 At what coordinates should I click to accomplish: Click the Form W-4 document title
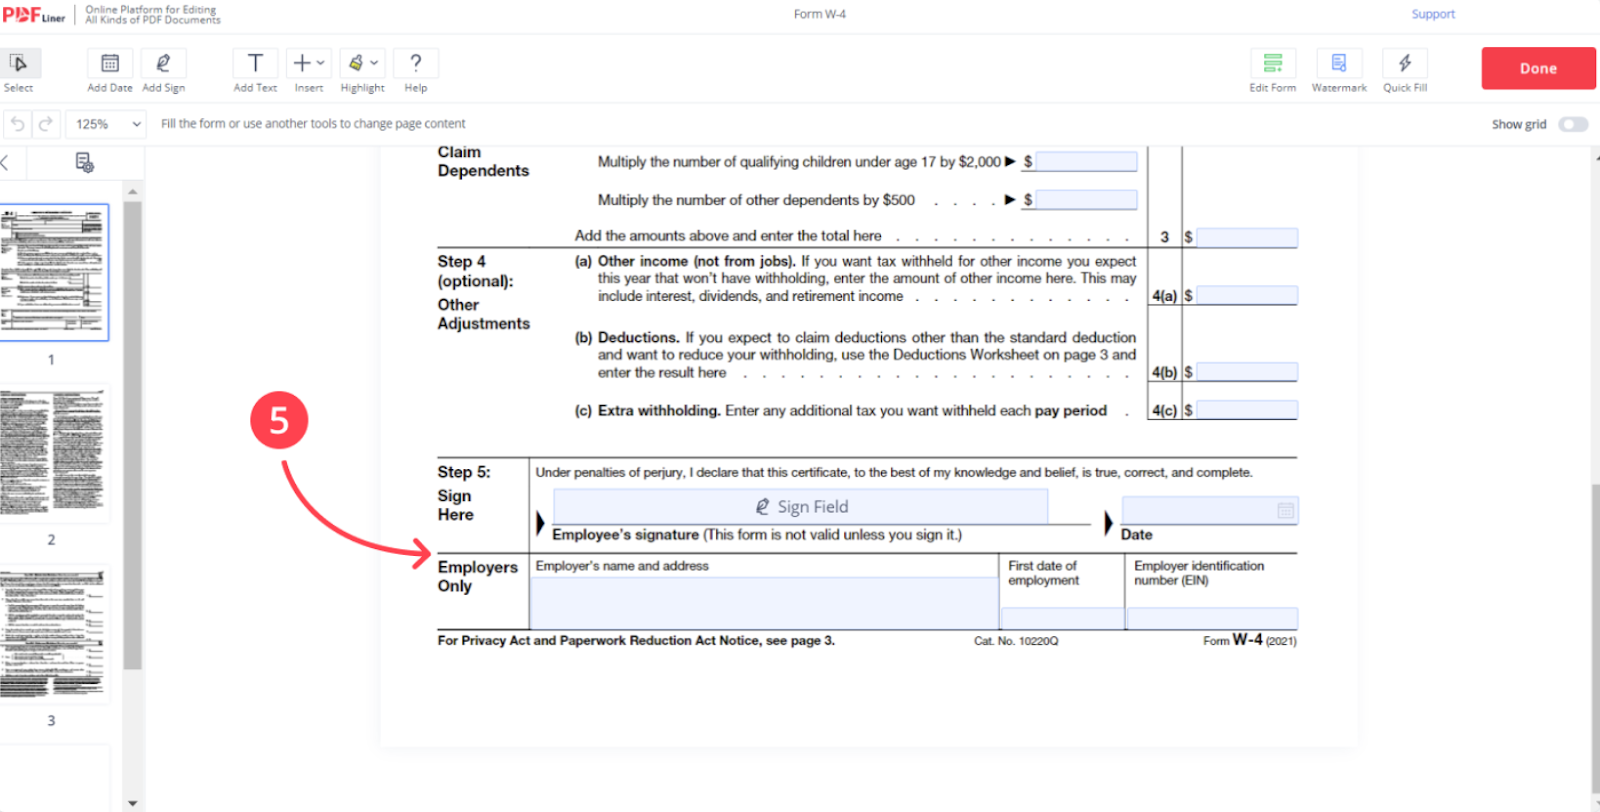[819, 14]
